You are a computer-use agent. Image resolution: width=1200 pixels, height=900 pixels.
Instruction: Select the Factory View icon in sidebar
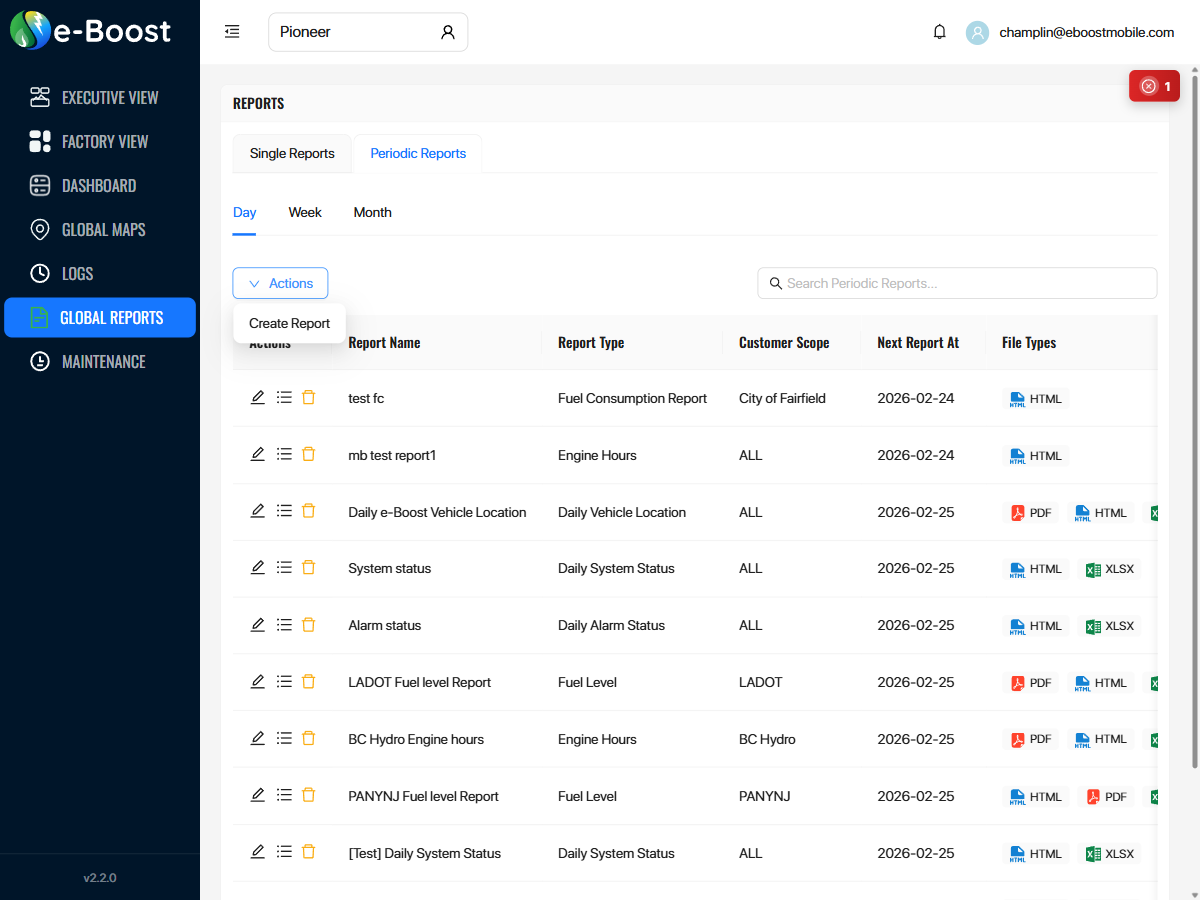40,141
